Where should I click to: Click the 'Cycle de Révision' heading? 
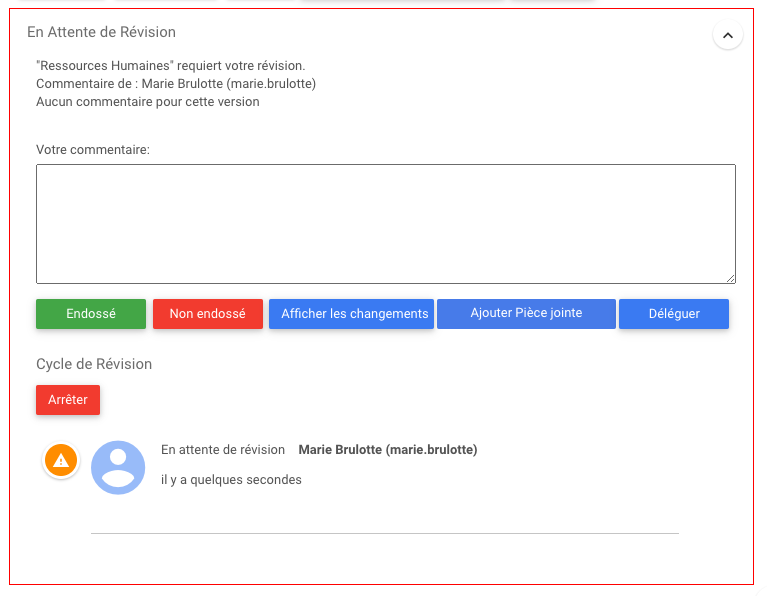[94, 364]
